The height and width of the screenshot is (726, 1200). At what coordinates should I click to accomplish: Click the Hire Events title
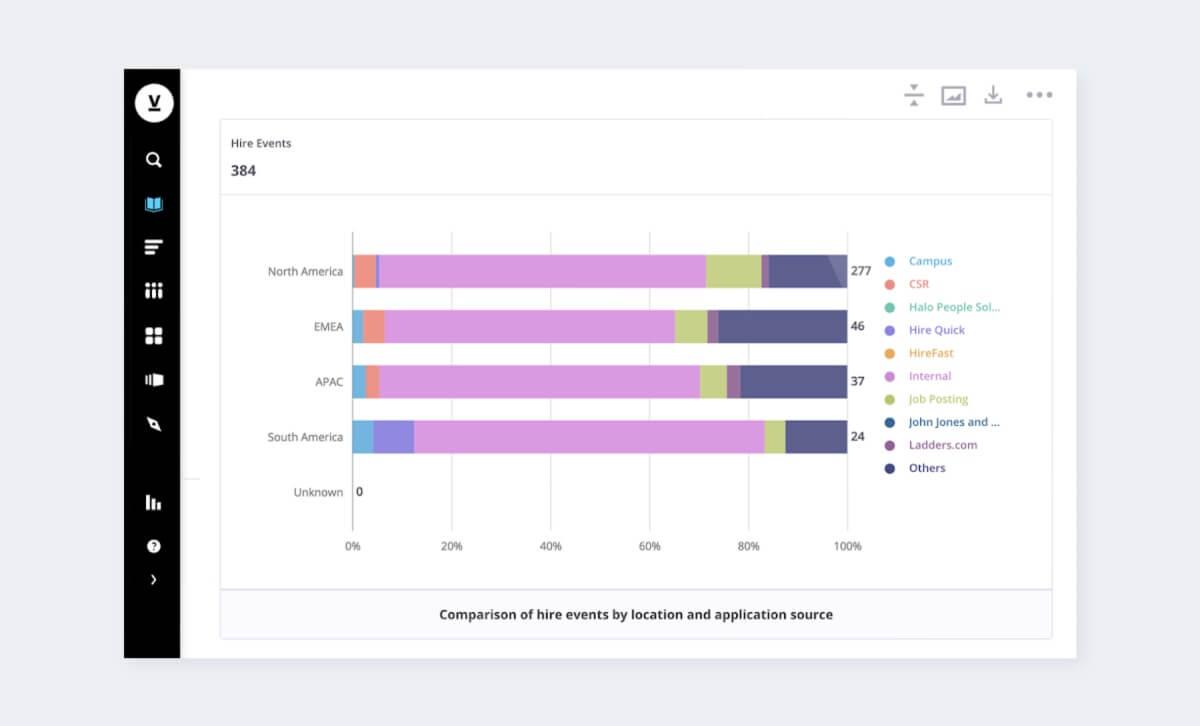(261, 143)
